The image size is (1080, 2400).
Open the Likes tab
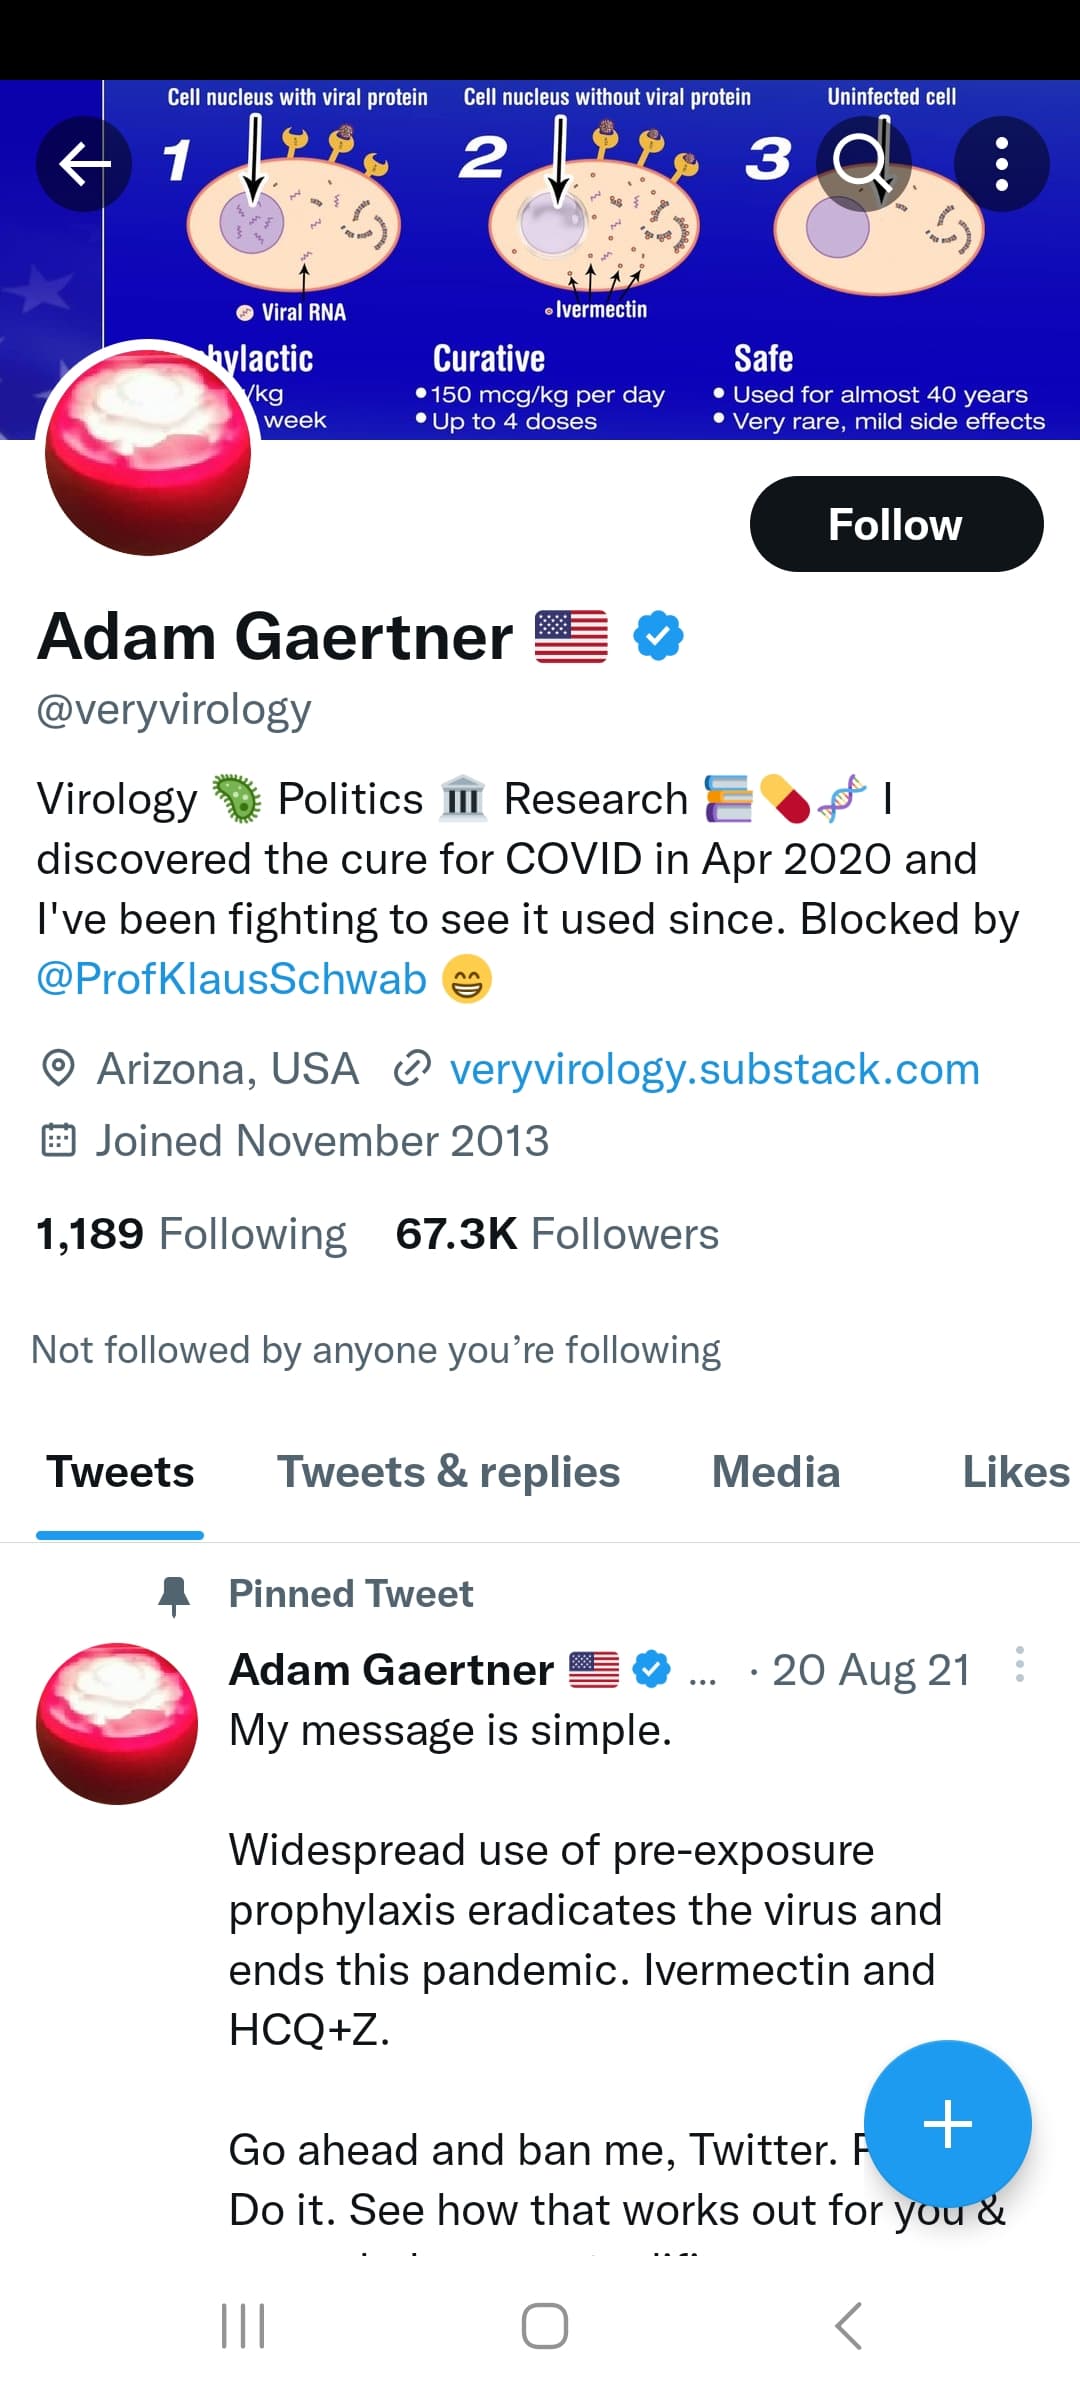[1016, 1472]
